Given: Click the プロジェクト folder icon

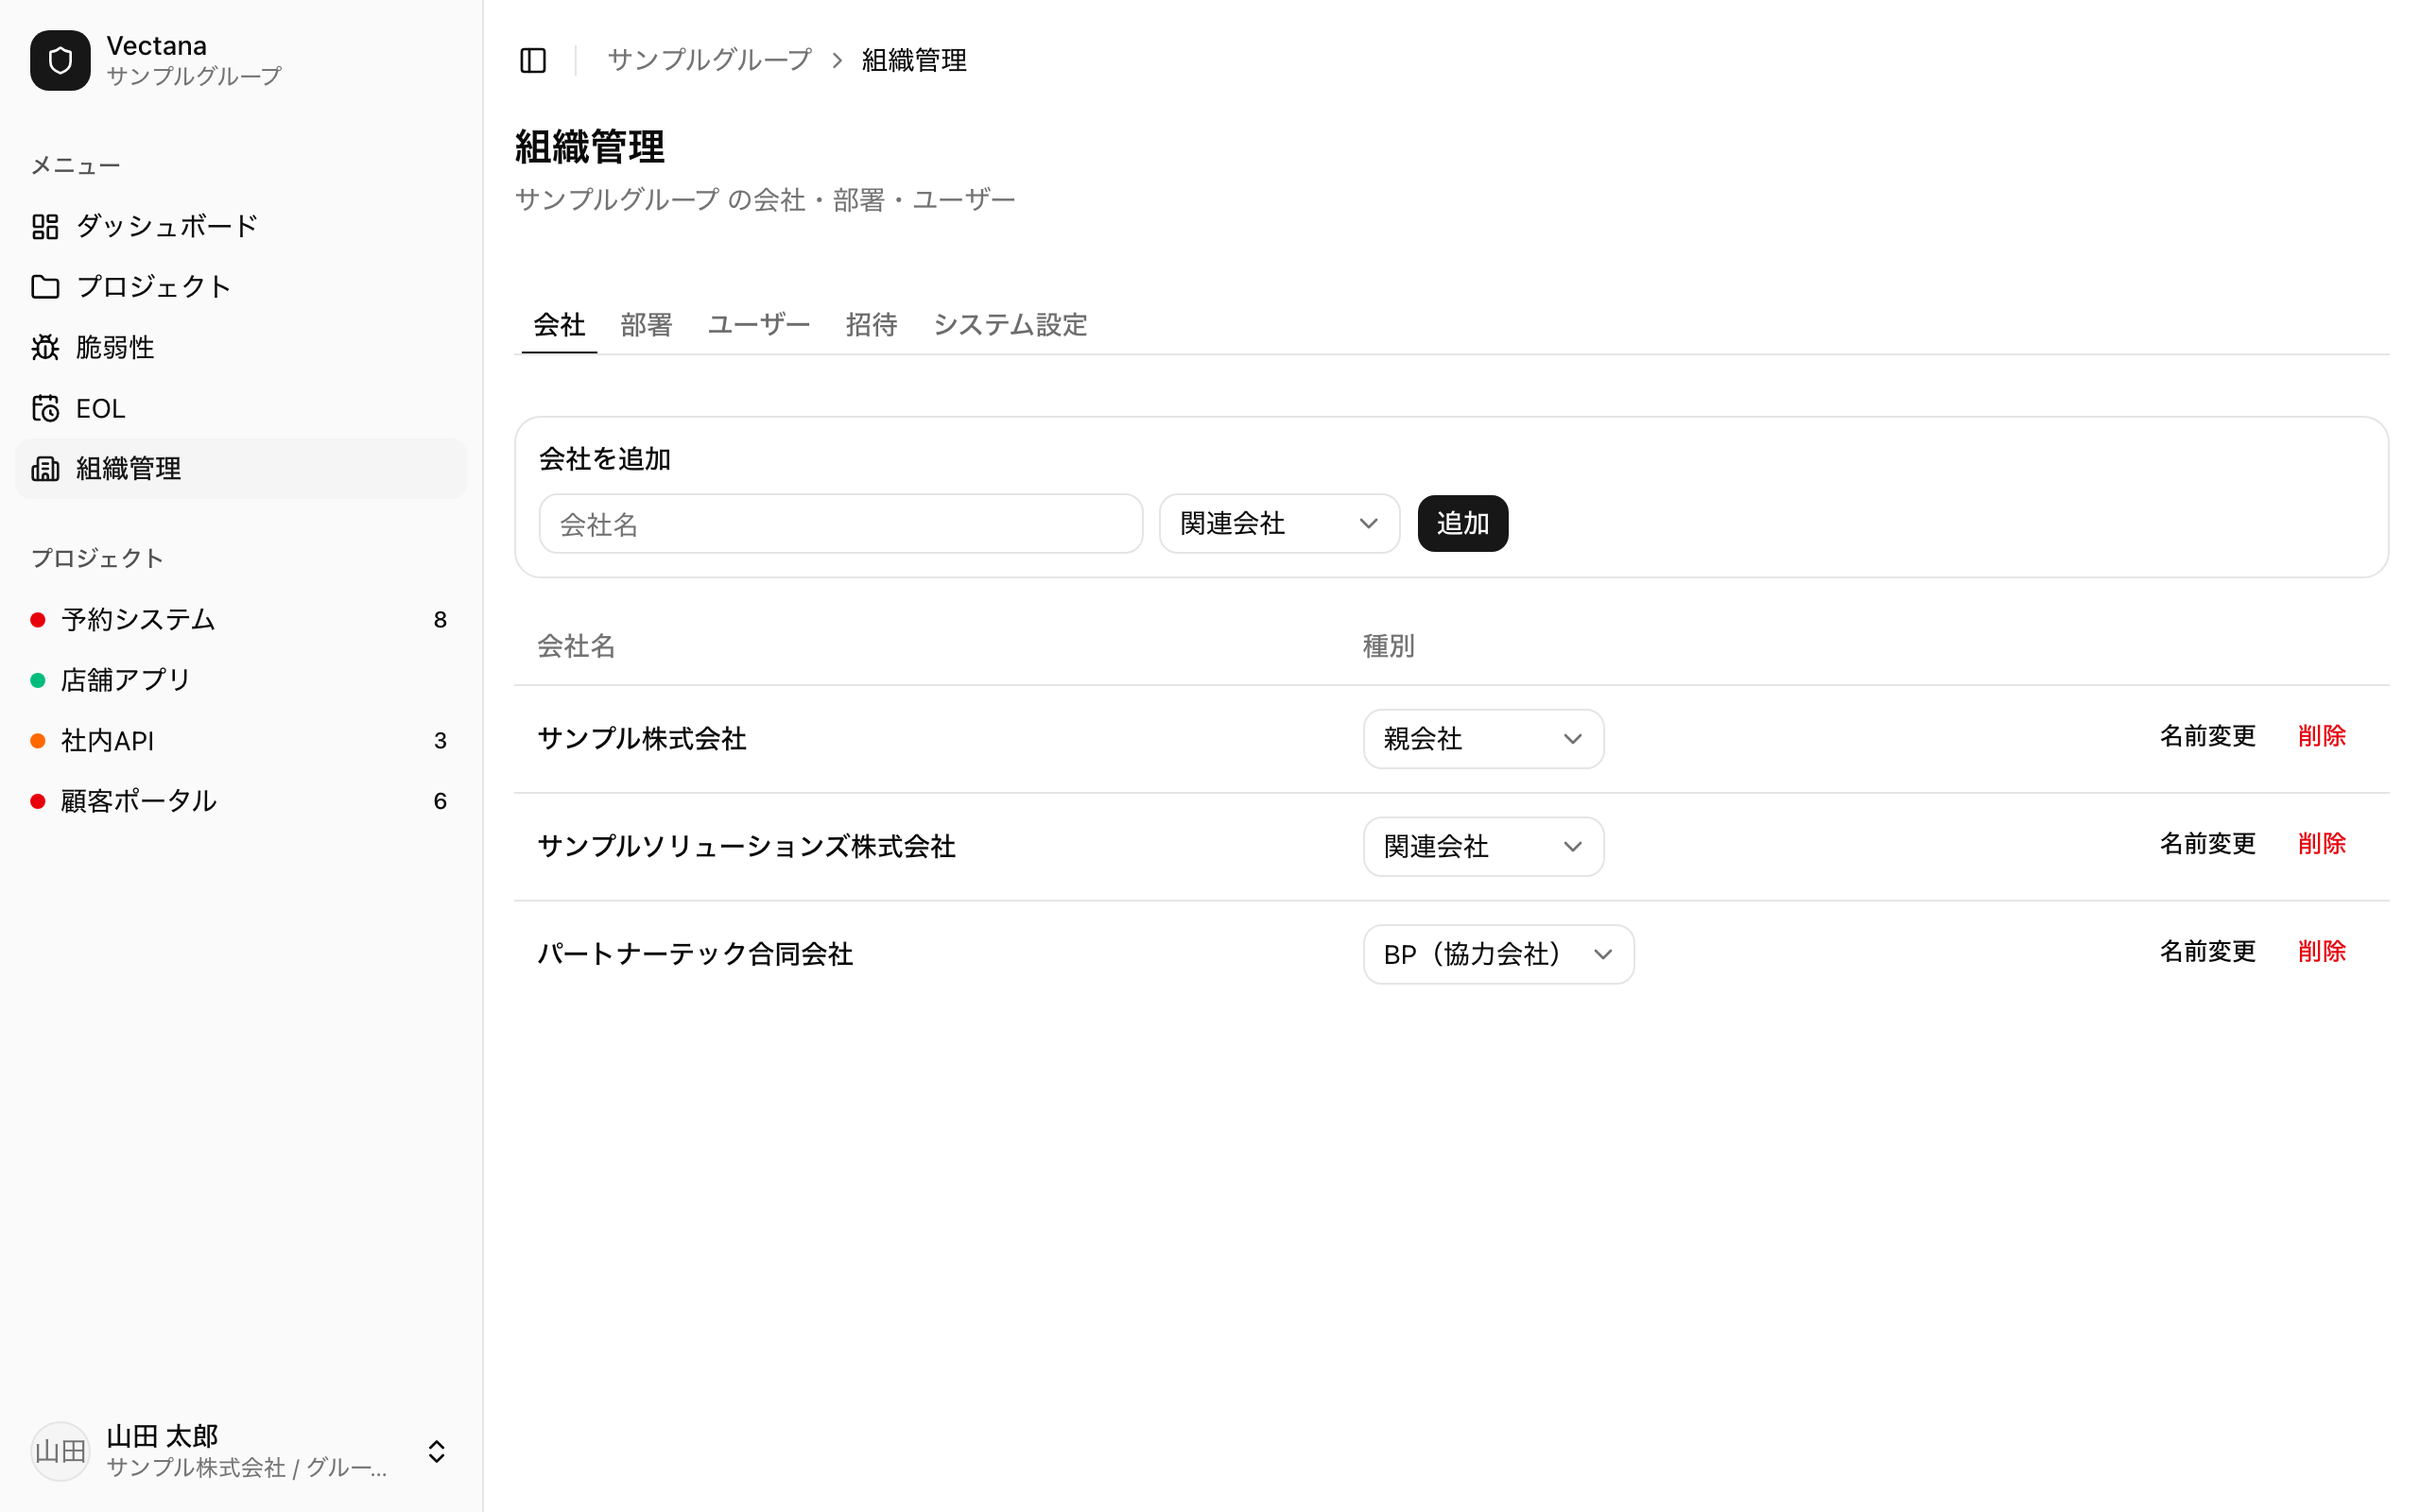Looking at the screenshot, I should click(x=45, y=287).
